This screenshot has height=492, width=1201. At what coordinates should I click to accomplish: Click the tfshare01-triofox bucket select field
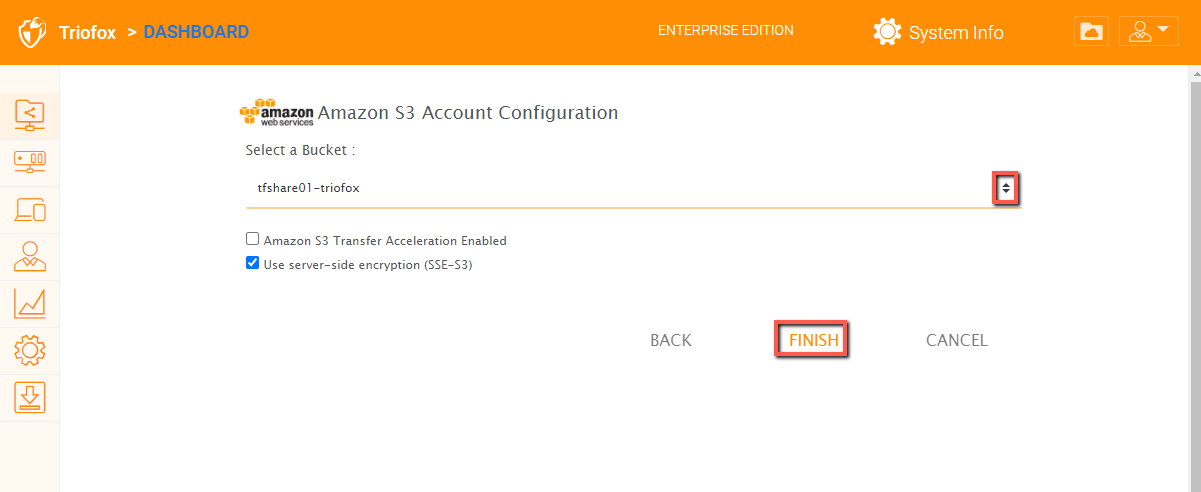click(x=632, y=188)
